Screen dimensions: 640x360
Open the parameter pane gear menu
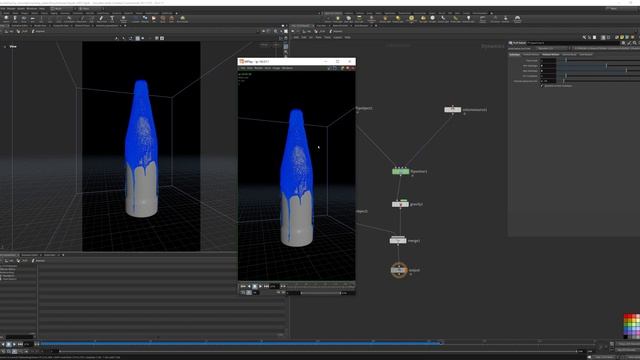tap(623, 42)
